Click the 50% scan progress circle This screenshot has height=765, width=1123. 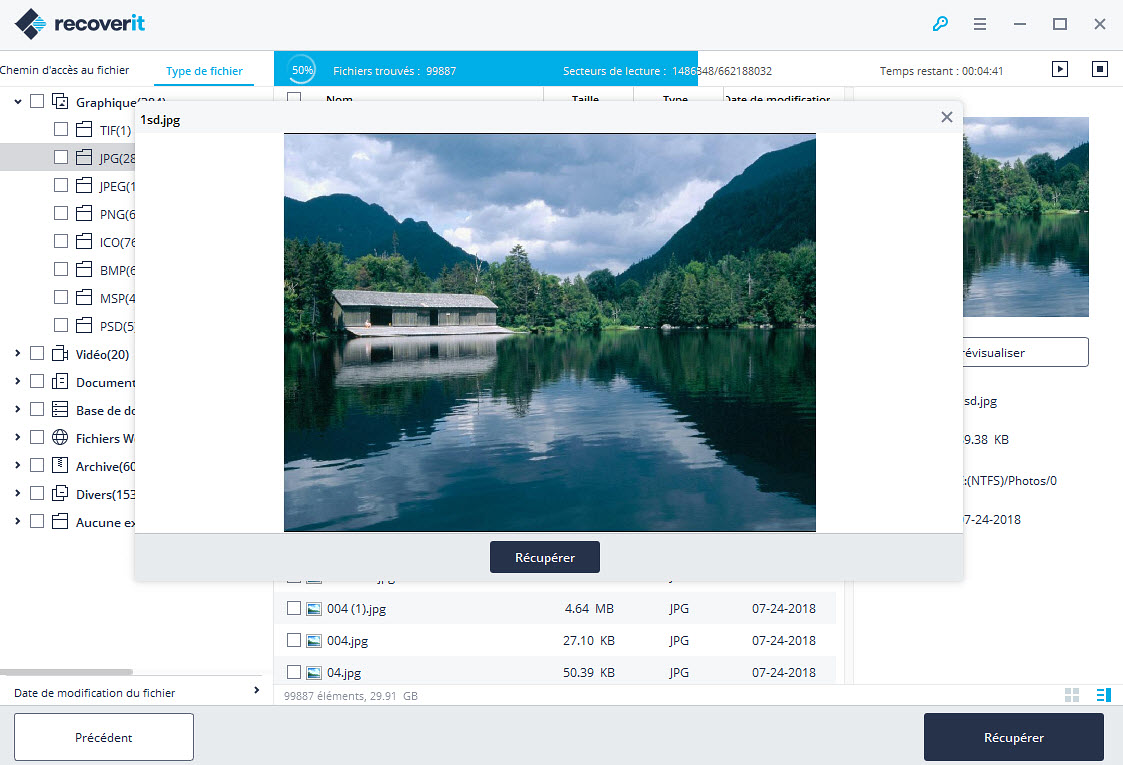302,70
